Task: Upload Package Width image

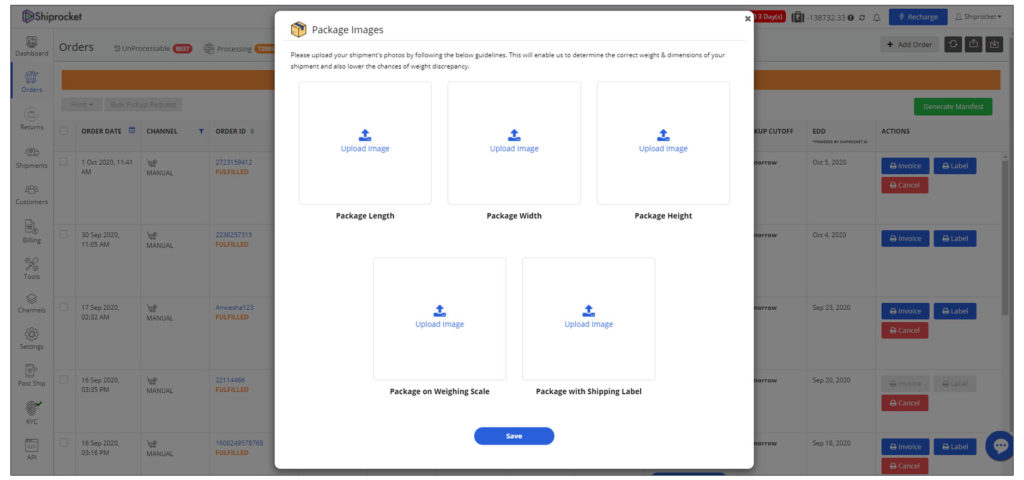Action: (x=514, y=141)
